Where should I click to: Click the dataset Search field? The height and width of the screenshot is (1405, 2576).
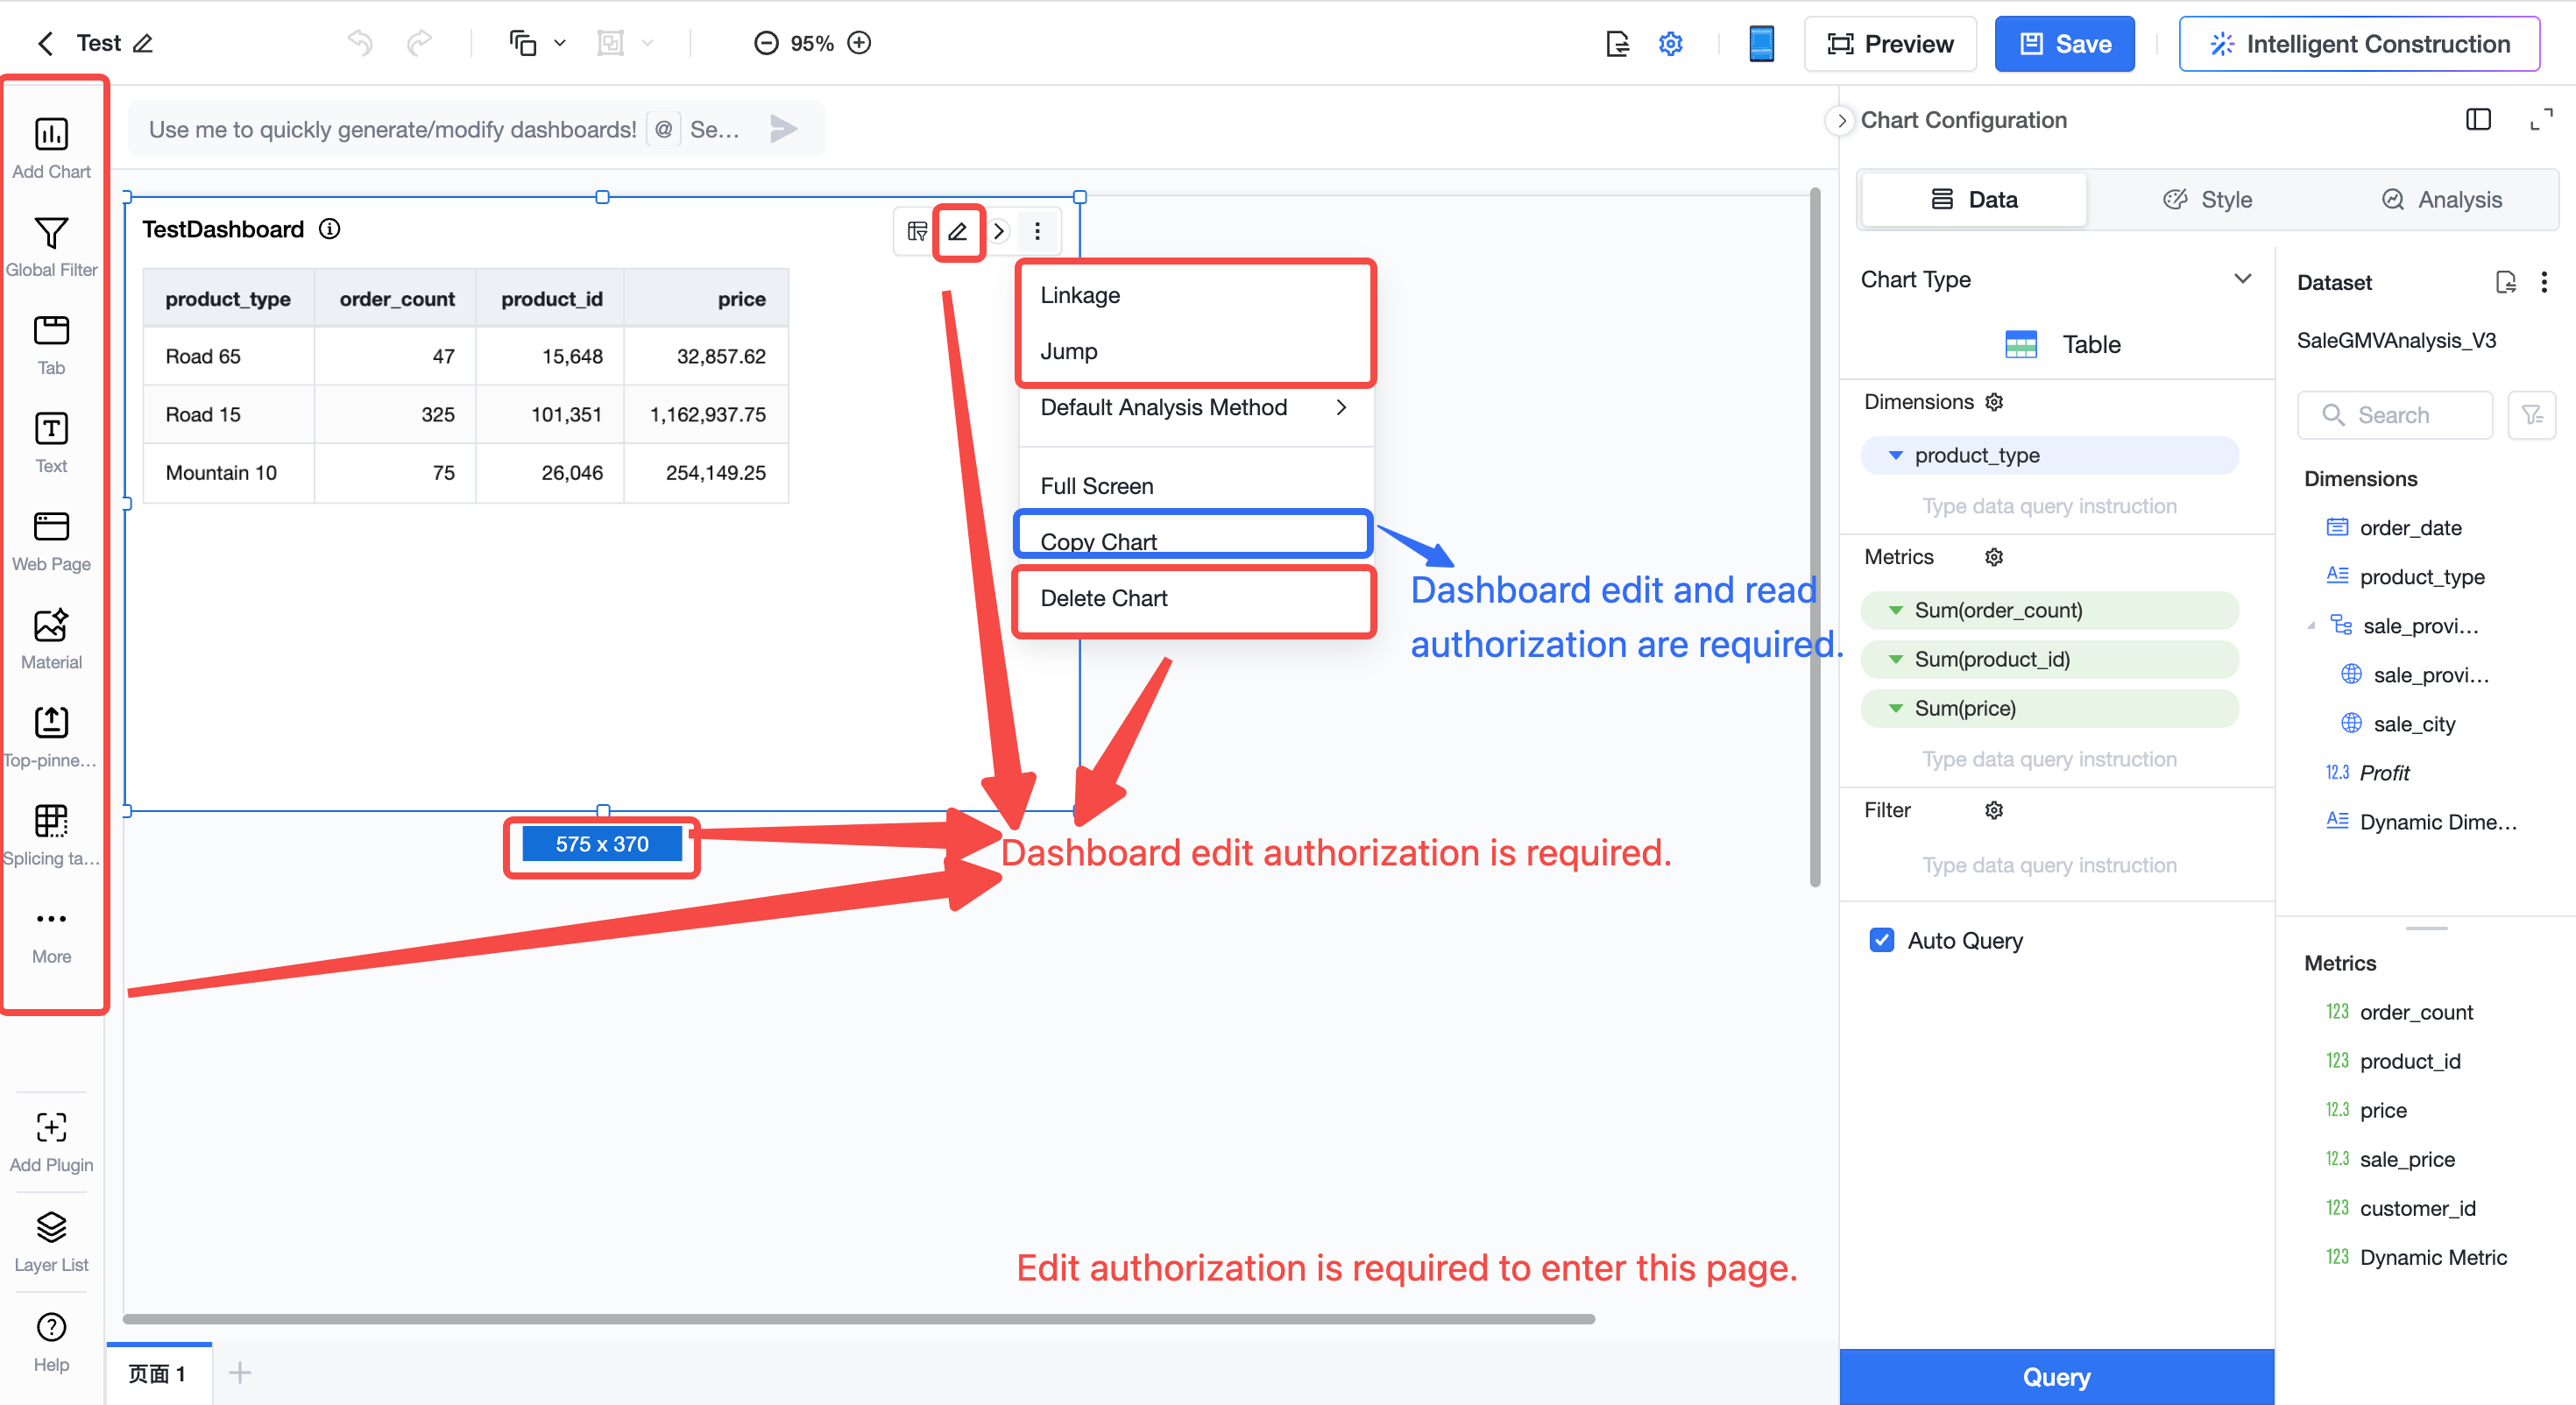(x=2394, y=415)
